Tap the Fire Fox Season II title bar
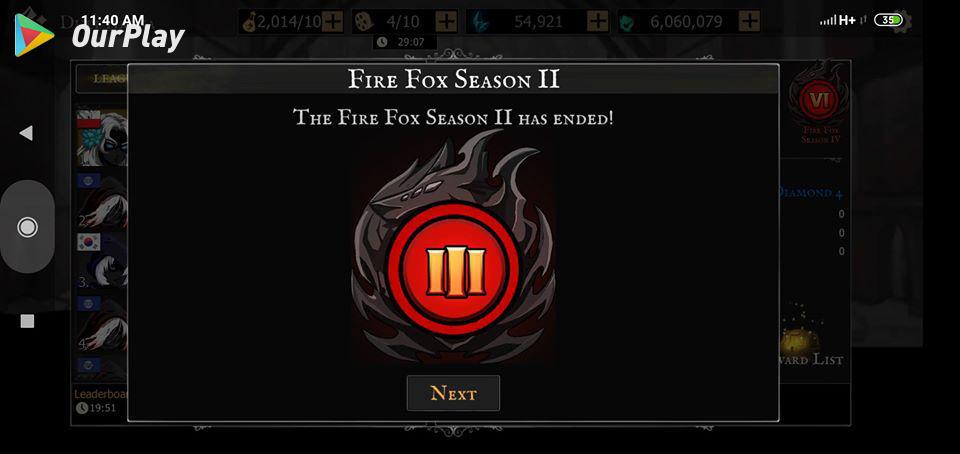Viewport: 960px width, 454px height. click(453, 80)
